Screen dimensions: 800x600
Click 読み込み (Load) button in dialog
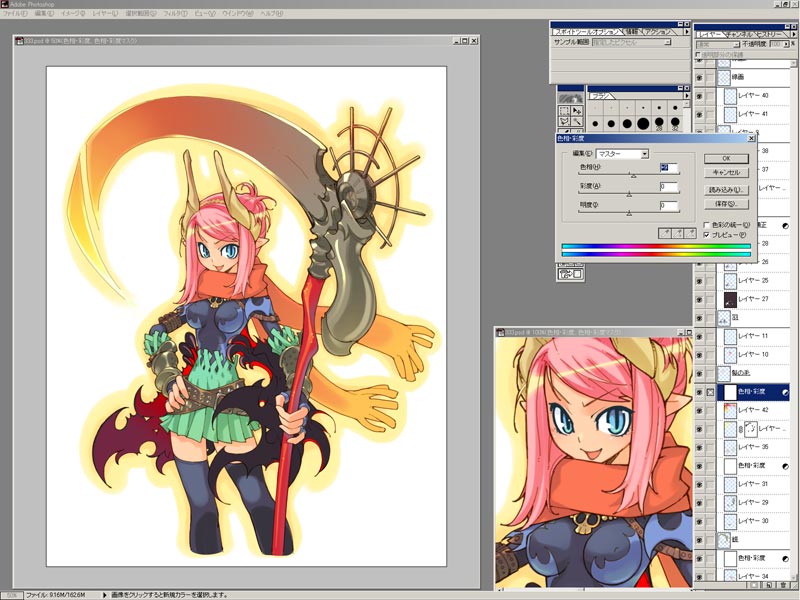pos(726,190)
